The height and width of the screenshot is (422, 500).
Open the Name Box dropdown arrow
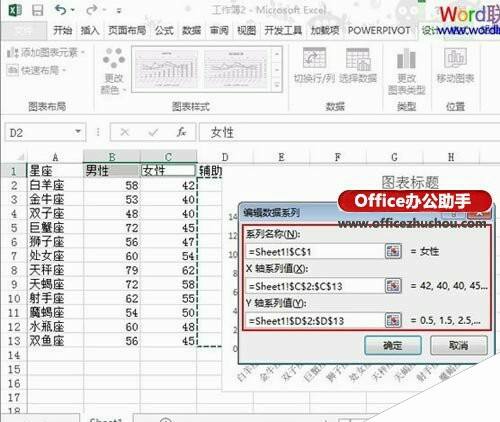tap(78, 132)
